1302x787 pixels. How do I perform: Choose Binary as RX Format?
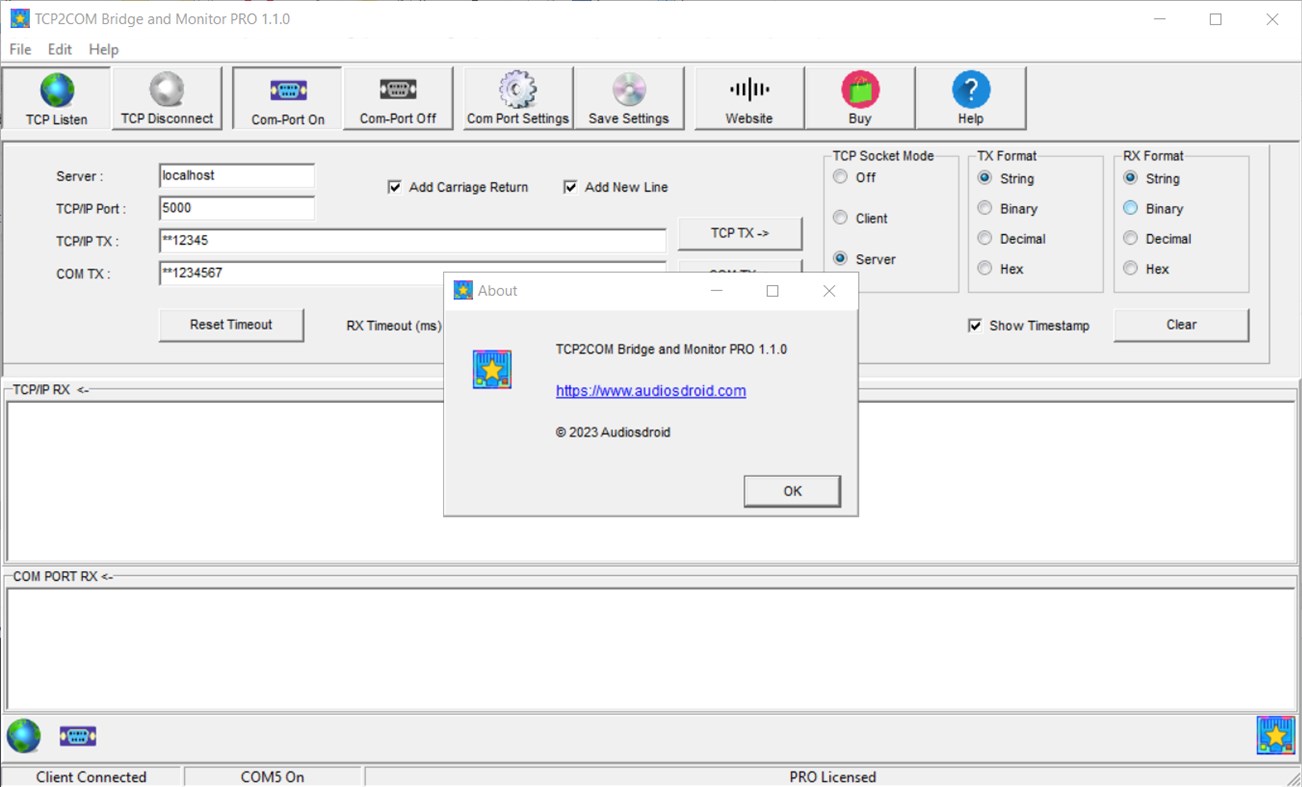pyautogui.click(x=1131, y=208)
